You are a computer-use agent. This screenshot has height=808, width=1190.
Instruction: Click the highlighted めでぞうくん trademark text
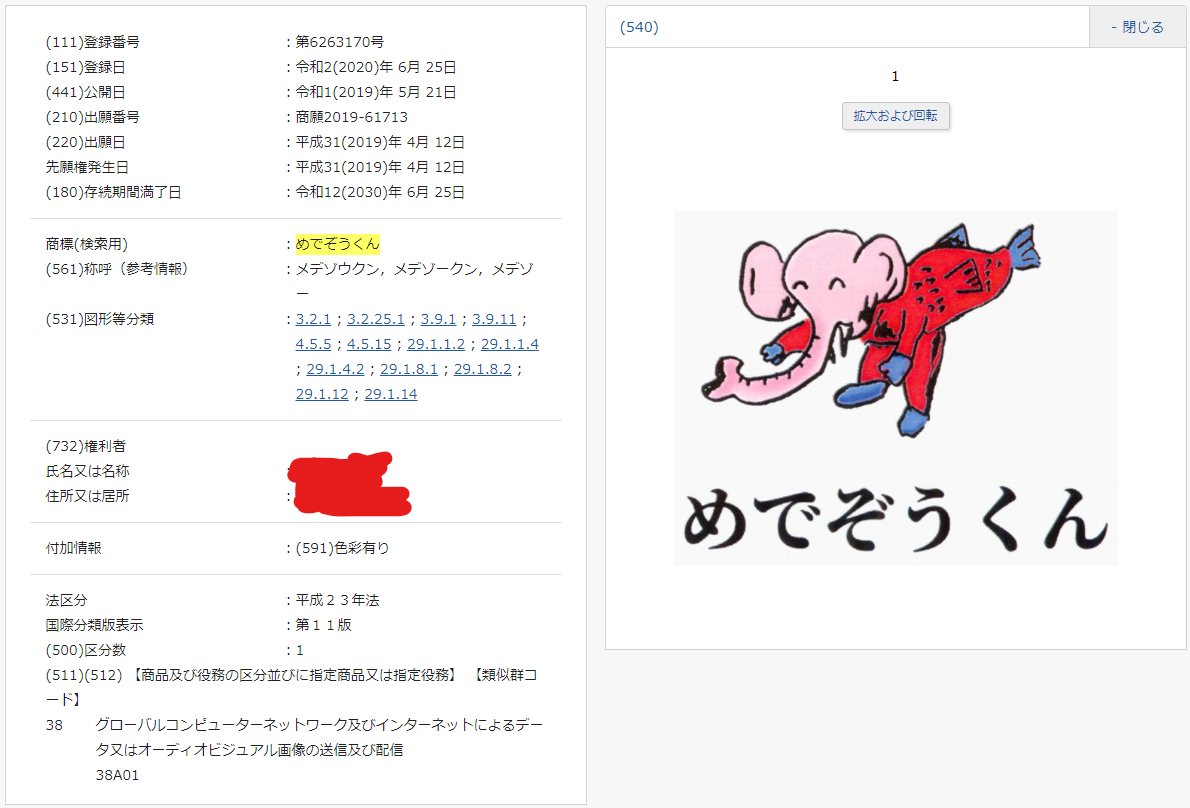pyautogui.click(x=338, y=244)
